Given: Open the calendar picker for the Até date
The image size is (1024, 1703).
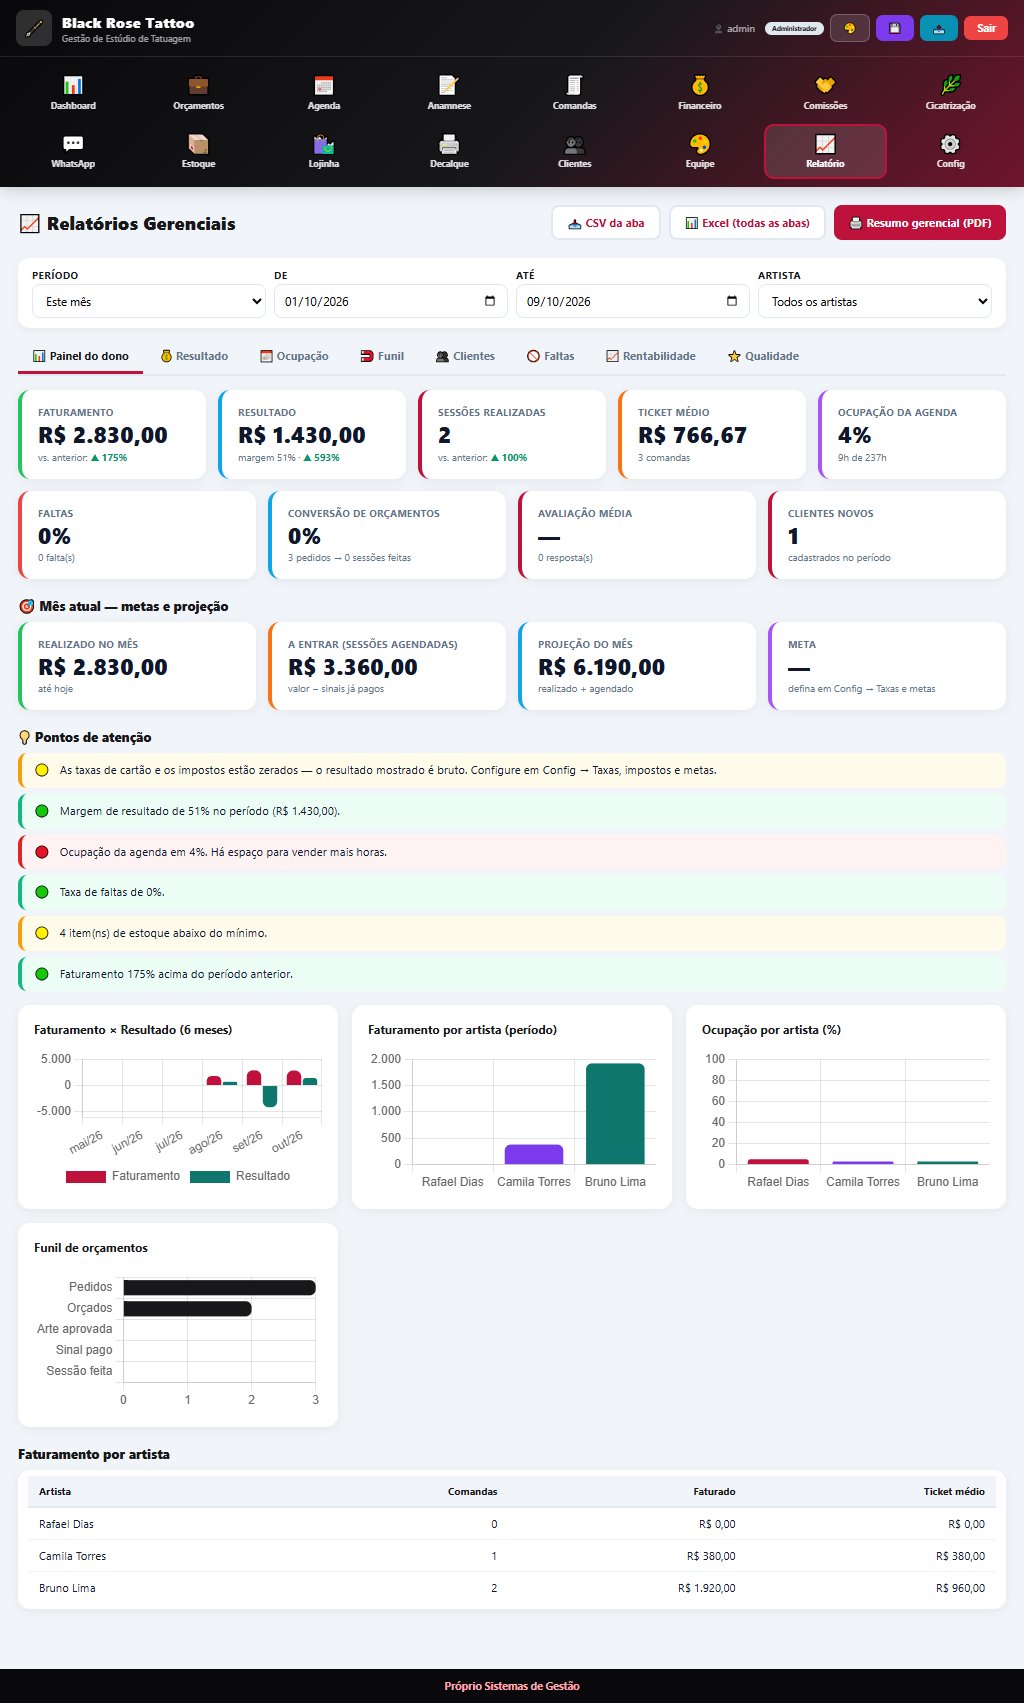Looking at the screenshot, I should tap(732, 301).
